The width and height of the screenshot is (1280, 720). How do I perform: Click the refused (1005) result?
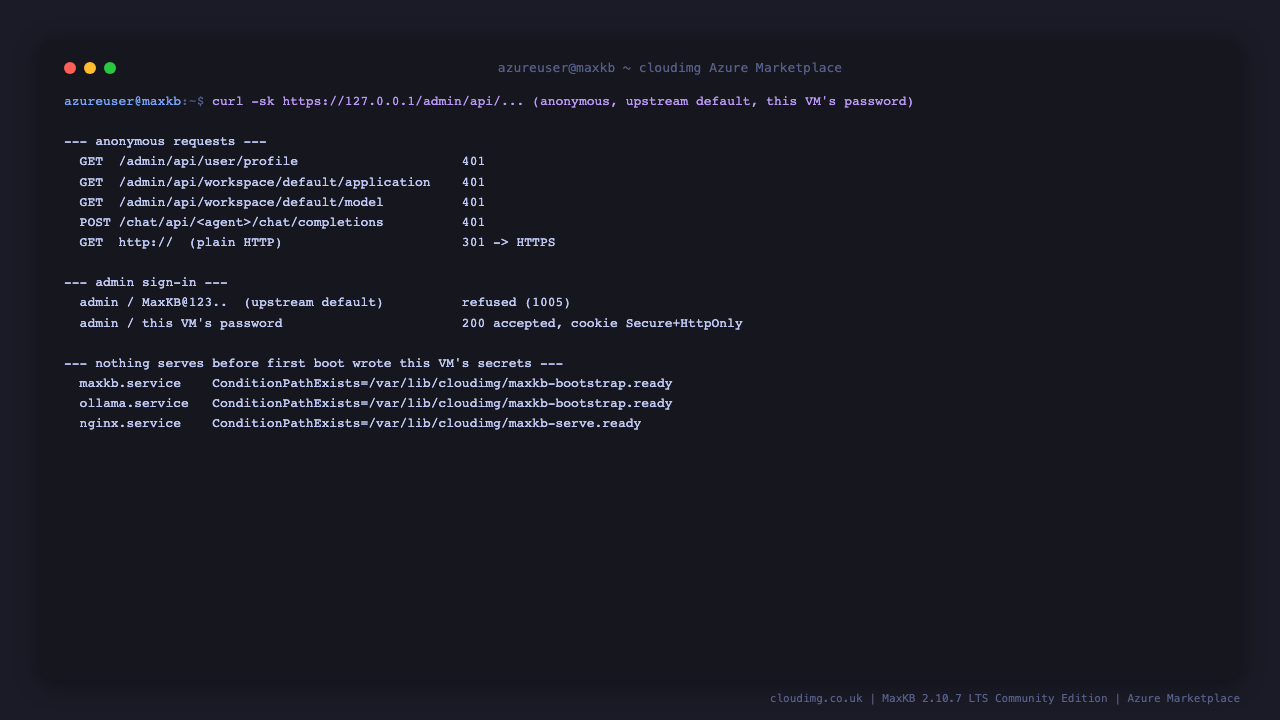tap(516, 302)
